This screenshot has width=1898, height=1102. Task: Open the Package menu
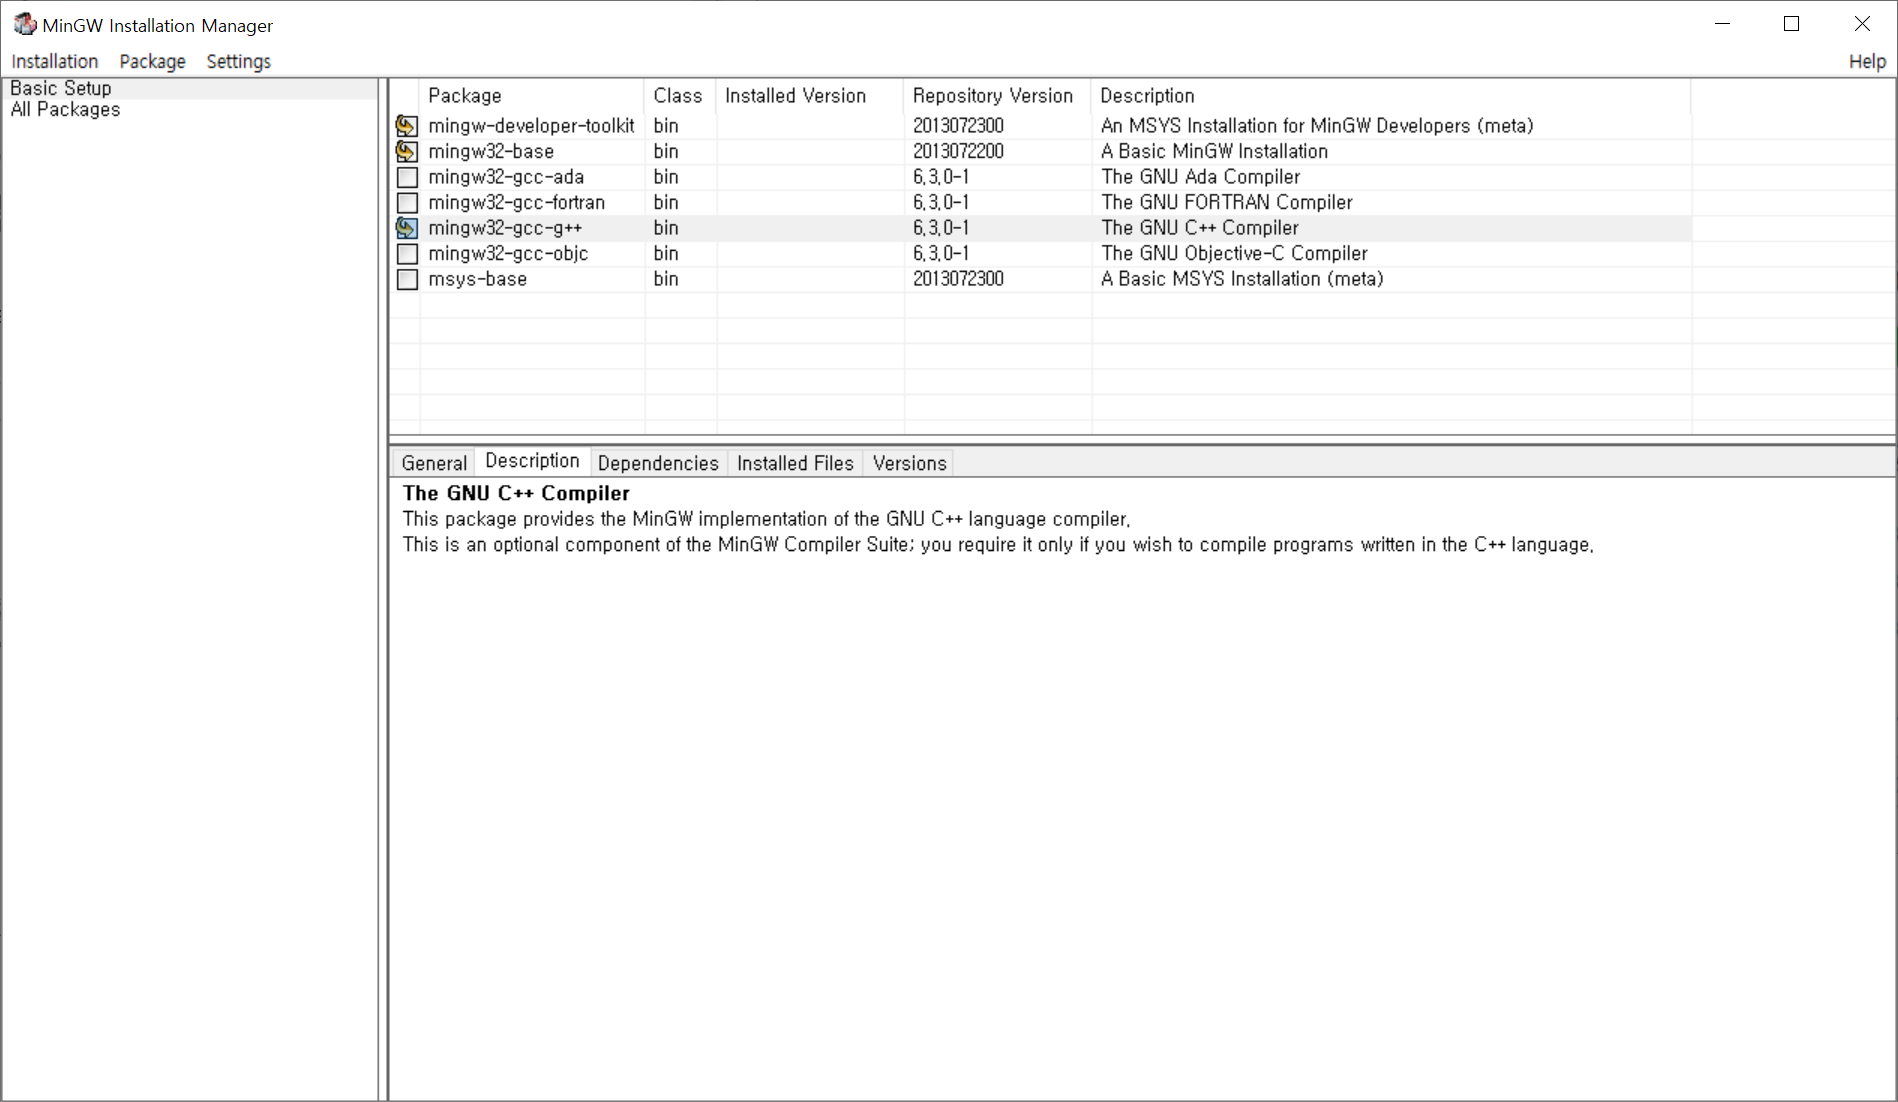[x=152, y=61]
